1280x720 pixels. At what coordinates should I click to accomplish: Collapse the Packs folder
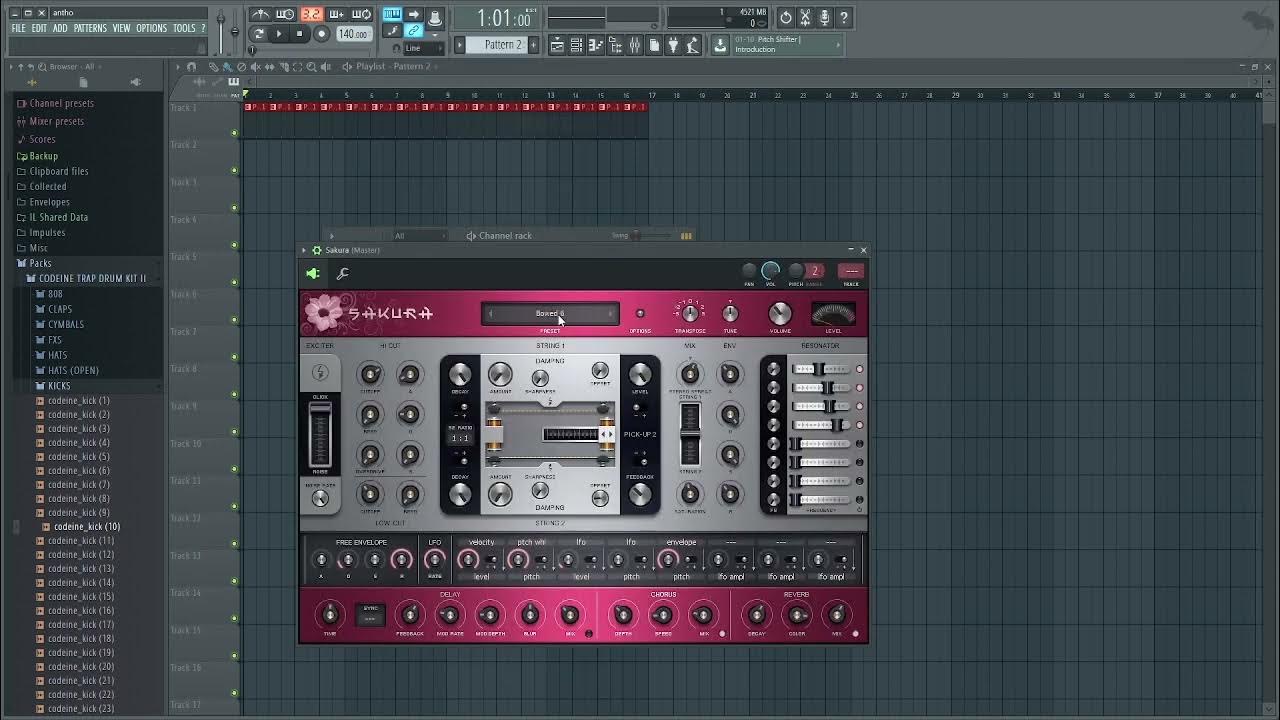[x=40, y=263]
